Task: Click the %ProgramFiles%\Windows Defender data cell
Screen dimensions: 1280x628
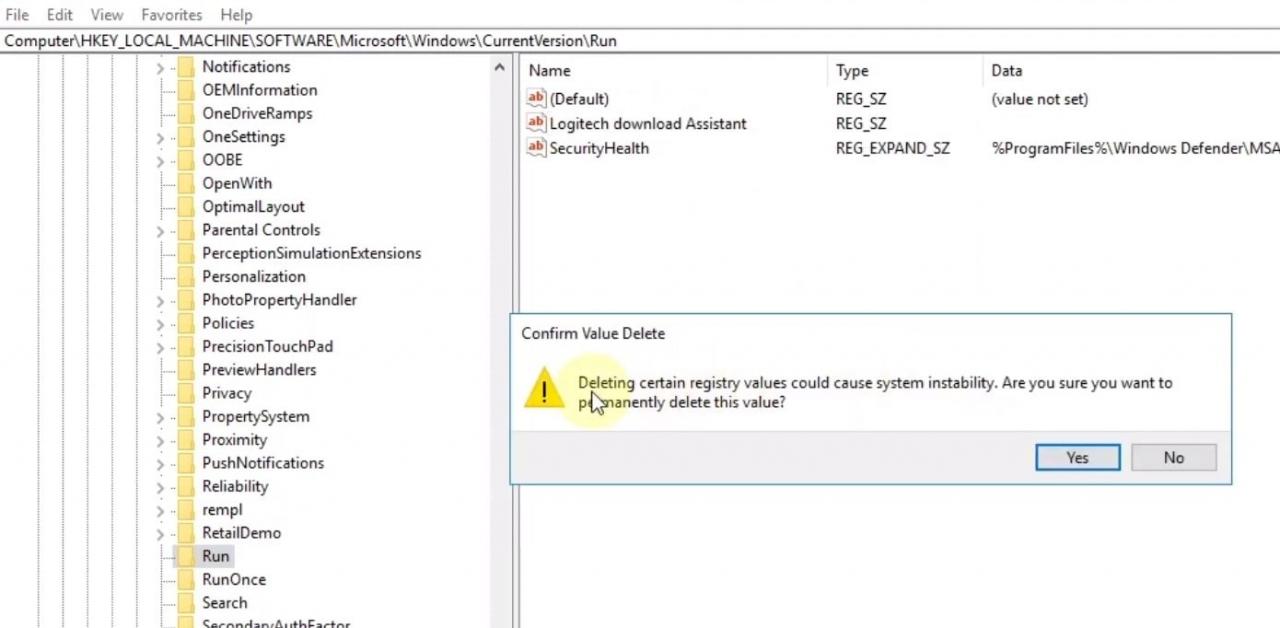Action: click(x=1135, y=148)
